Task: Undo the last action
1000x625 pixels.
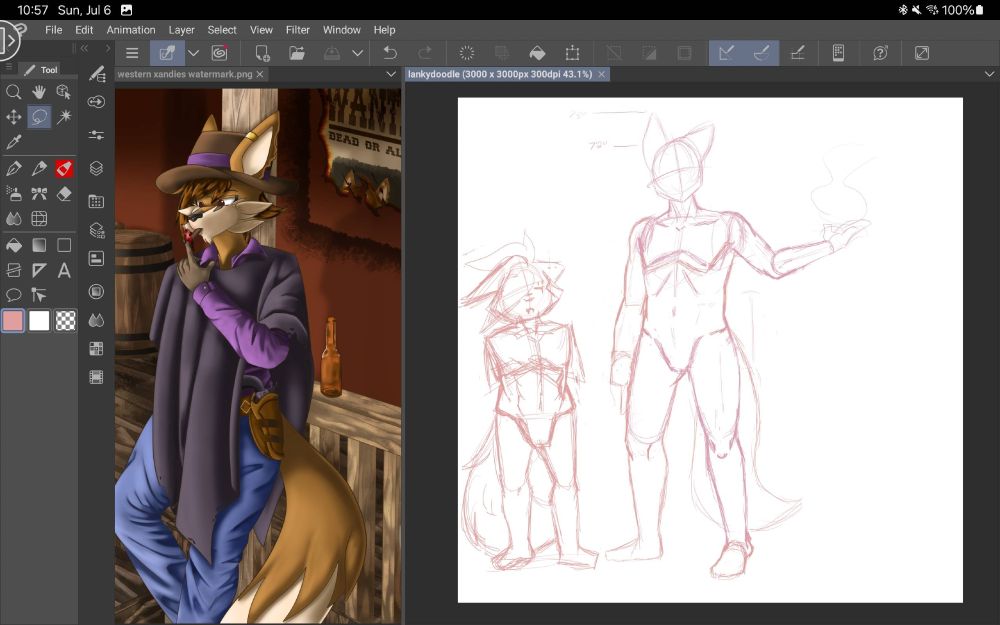Action: pyautogui.click(x=391, y=53)
